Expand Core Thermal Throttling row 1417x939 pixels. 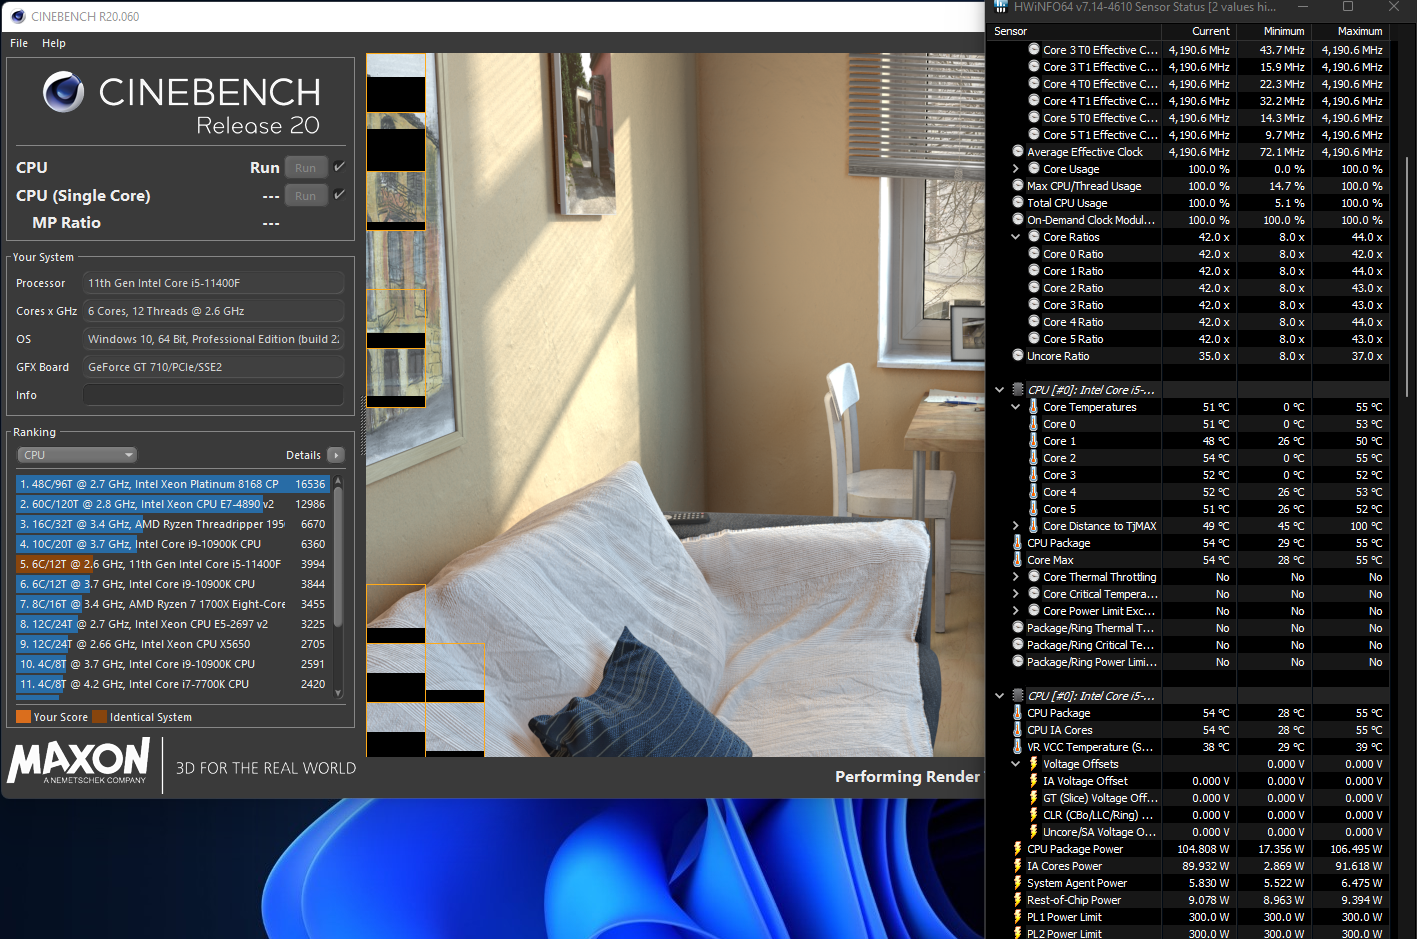coord(1016,577)
